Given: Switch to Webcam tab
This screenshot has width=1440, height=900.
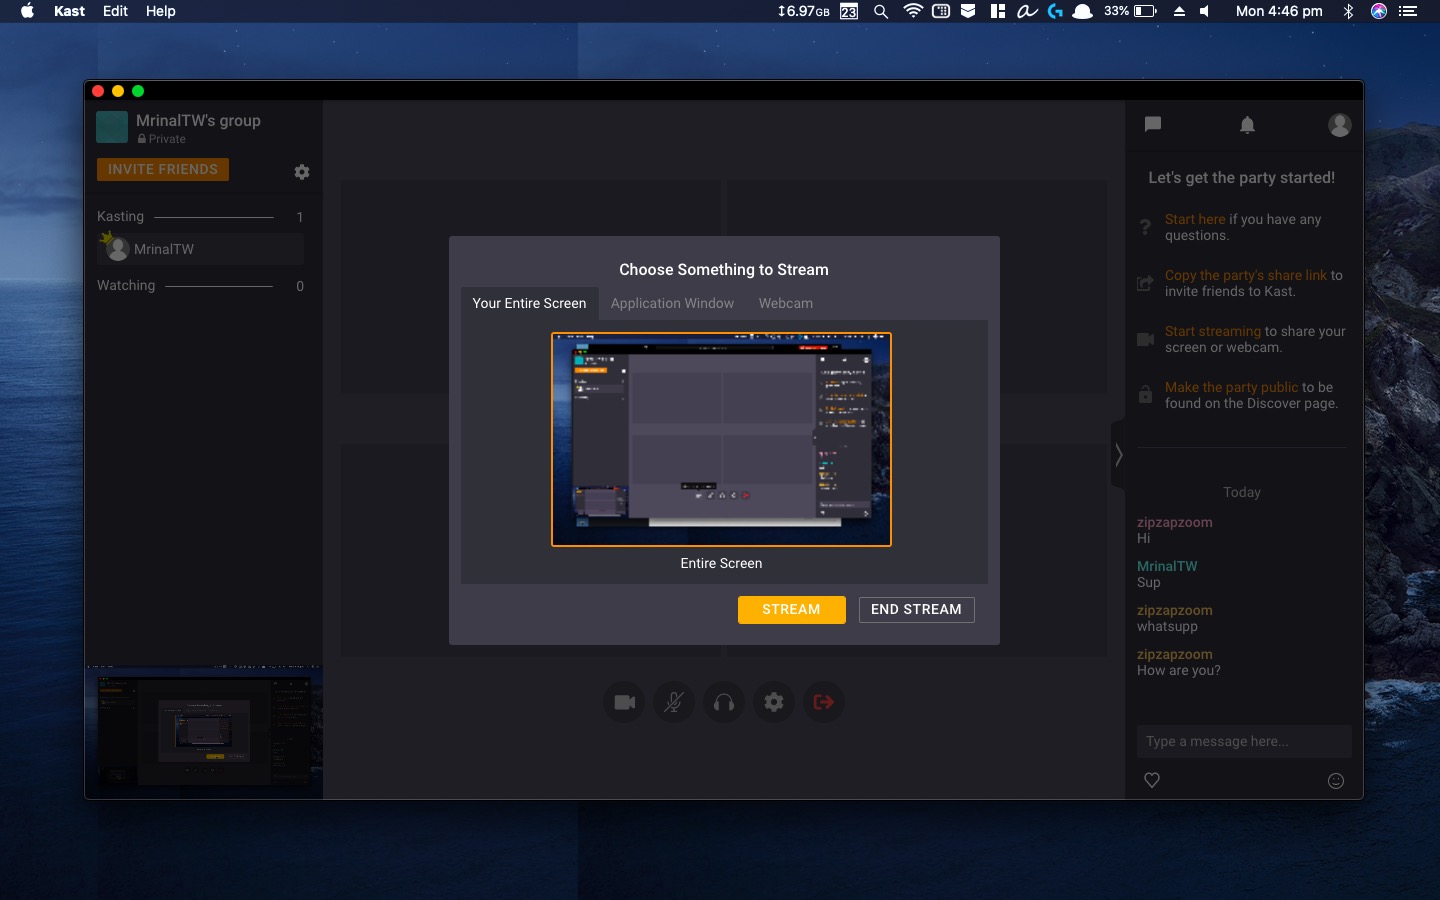Looking at the screenshot, I should (x=785, y=303).
